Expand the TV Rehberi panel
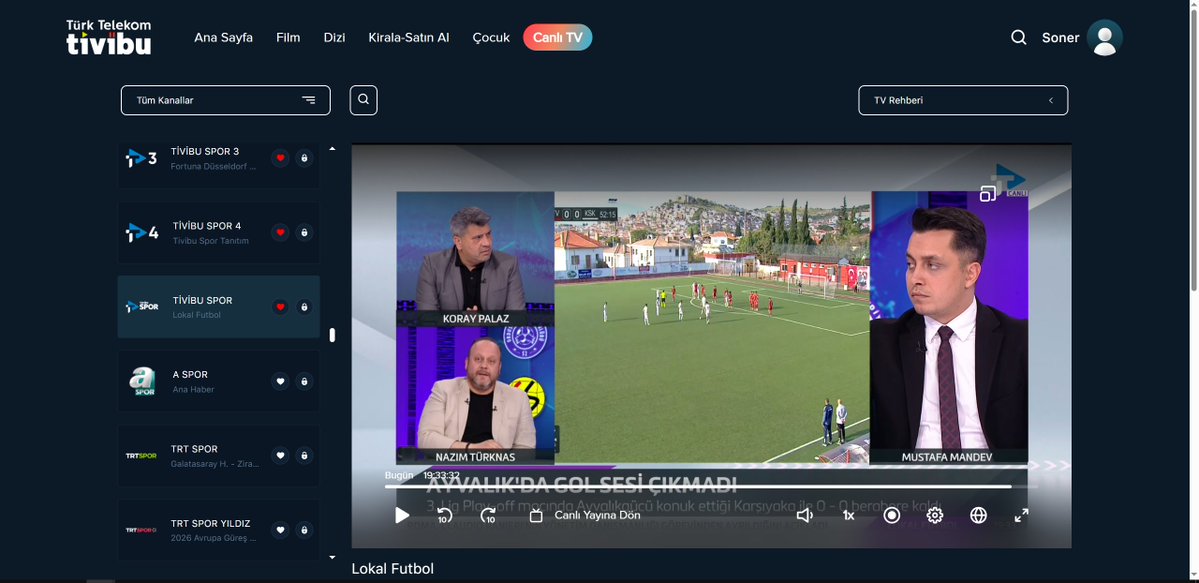1199x583 pixels. click(963, 100)
